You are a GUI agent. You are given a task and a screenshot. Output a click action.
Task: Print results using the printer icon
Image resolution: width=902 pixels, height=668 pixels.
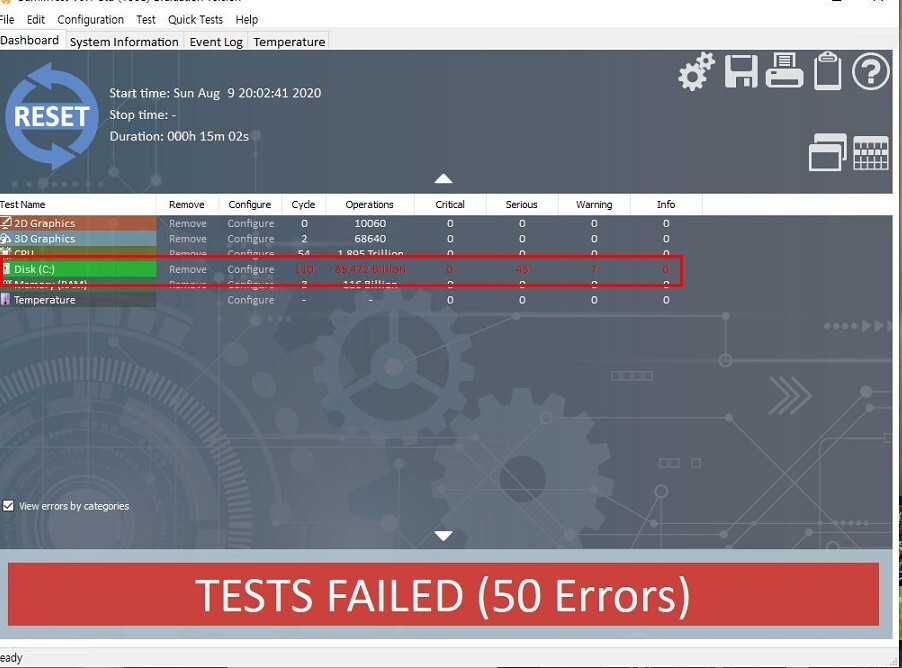point(785,70)
